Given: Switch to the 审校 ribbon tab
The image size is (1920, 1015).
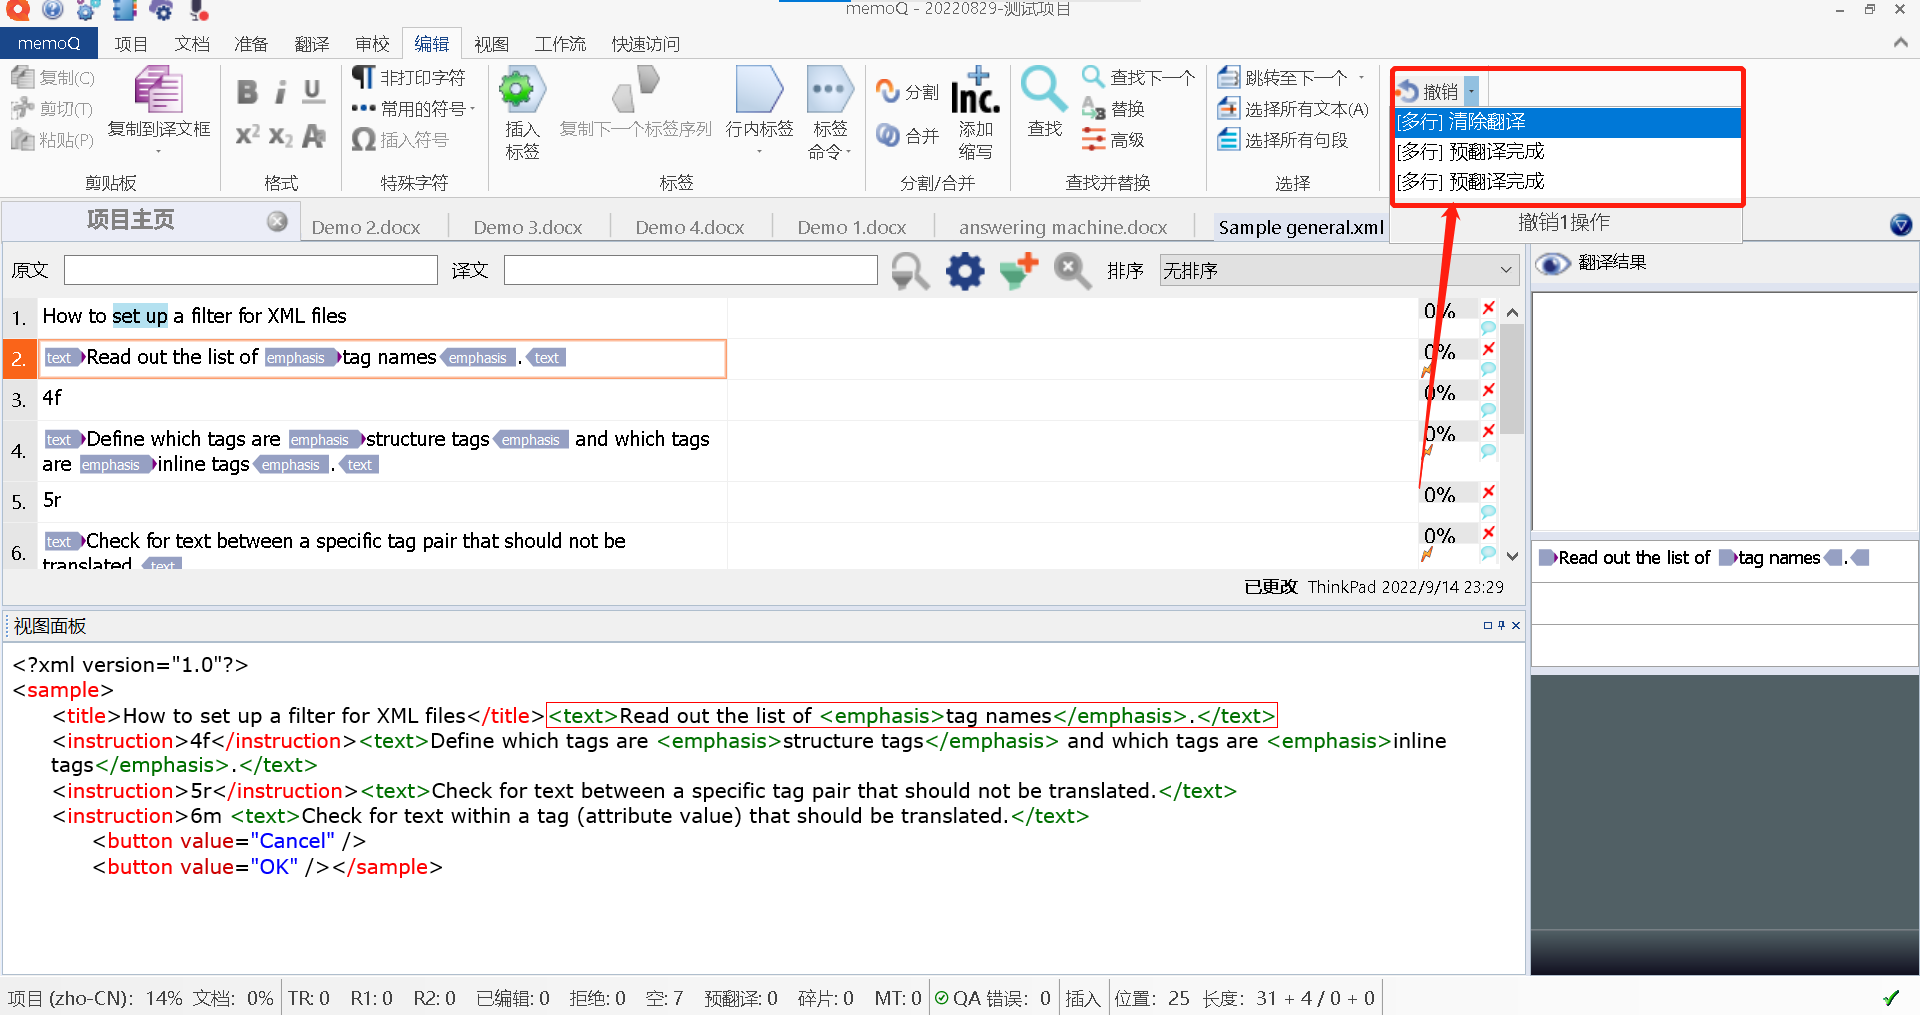Looking at the screenshot, I should click(x=372, y=44).
